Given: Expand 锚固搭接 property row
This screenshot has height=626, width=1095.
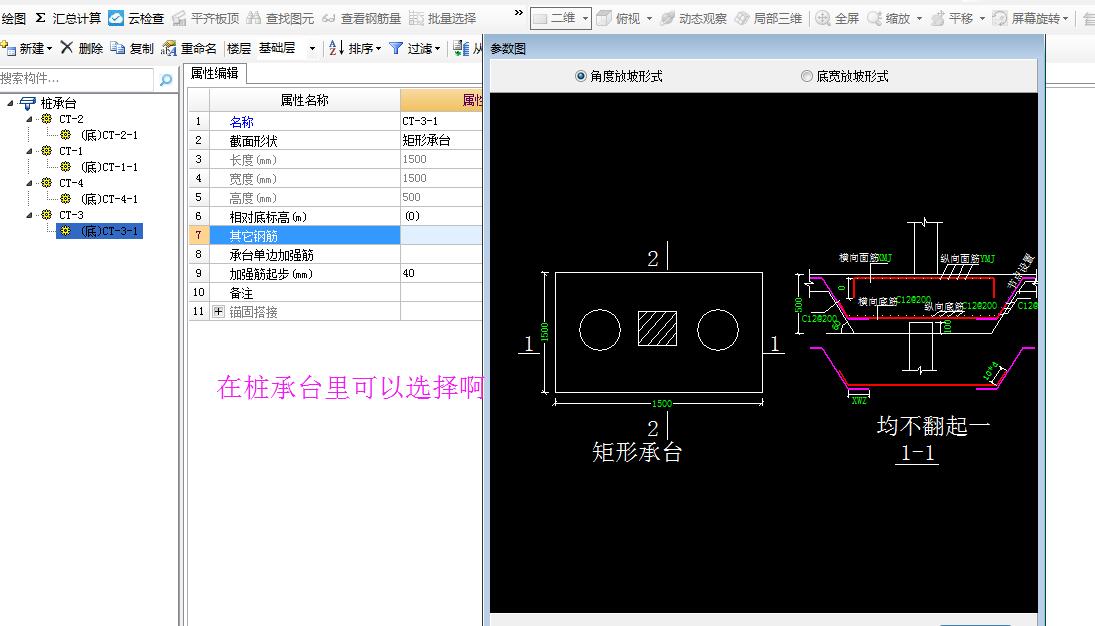Looking at the screenshot, I should pyautogui.click(x=219, y=312).
